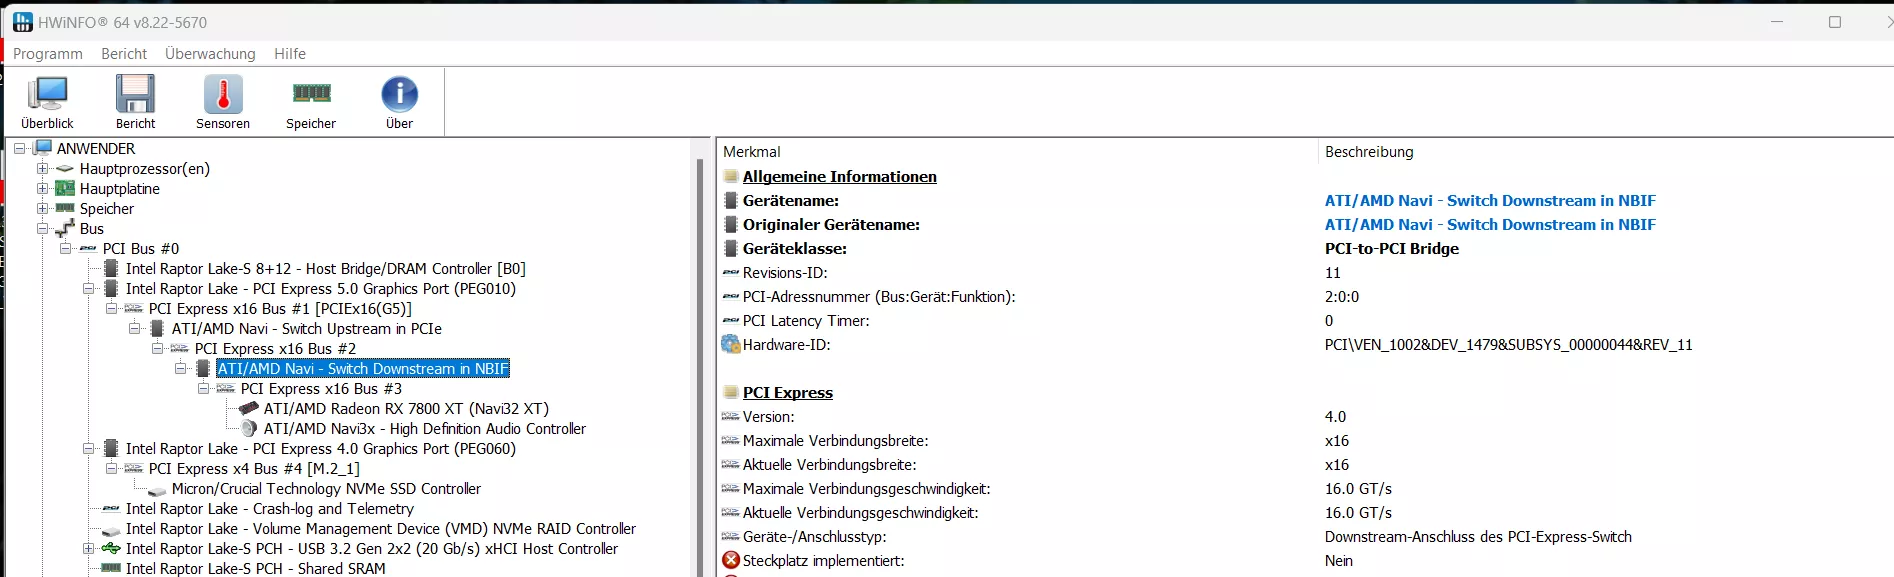Click the Bus node icon in tree
The image size is (1894, 577).
[65, 229]
